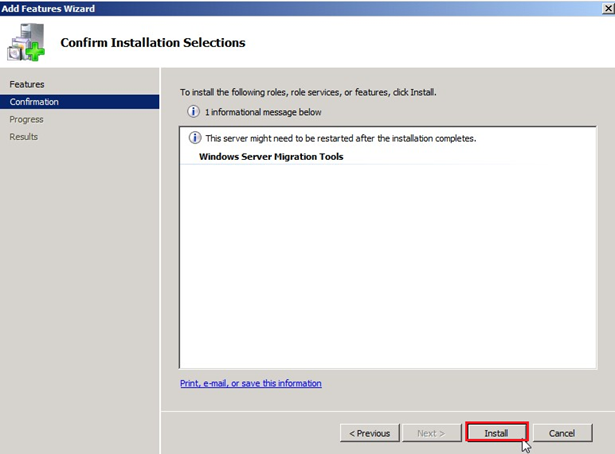Image resolution: width=615 pixels, height=454 pixels.
Task: Click '1 informational message below' text
Action: pos(263,112)
